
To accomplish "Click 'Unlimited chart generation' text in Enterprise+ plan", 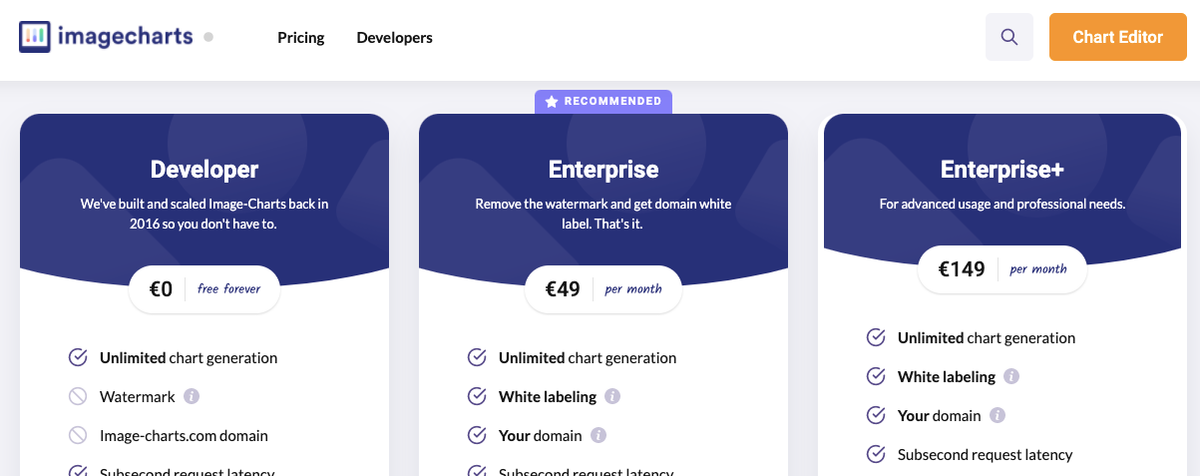I will coord(987,338).
